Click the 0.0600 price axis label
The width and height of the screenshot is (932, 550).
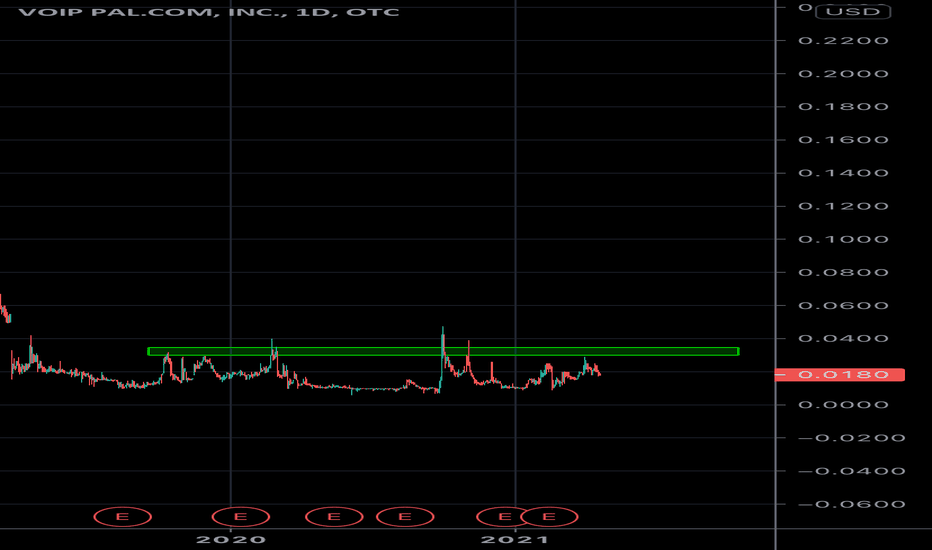pos(843,306)
